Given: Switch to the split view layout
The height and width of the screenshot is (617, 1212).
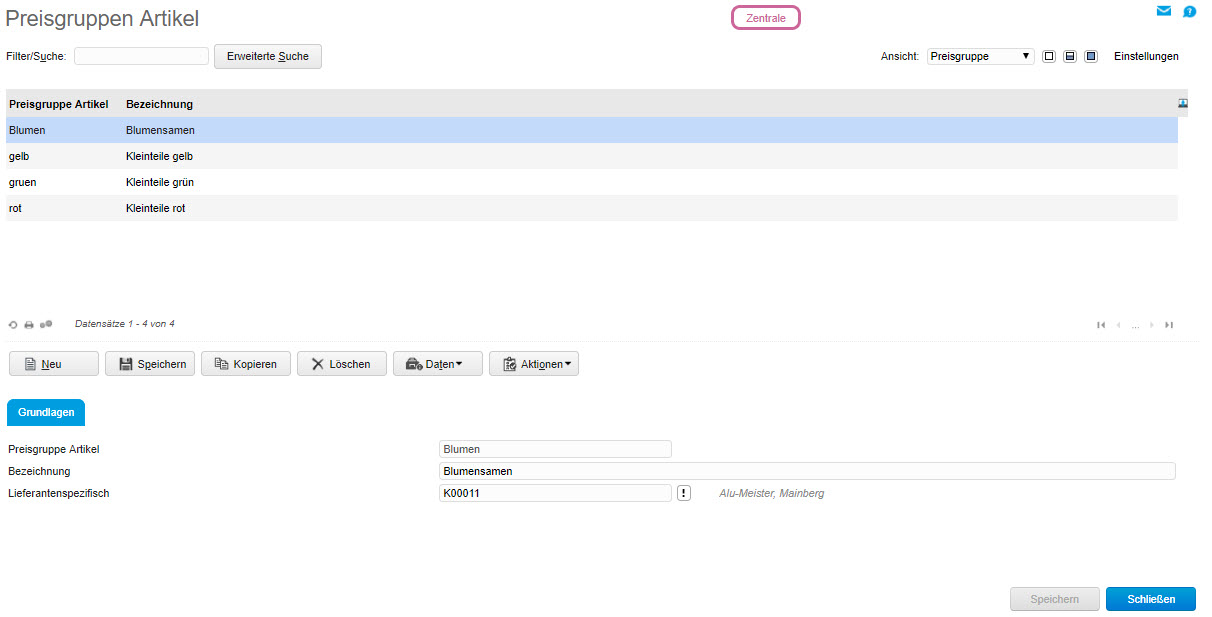Looking at the screenshot, I should point(1070,57).
